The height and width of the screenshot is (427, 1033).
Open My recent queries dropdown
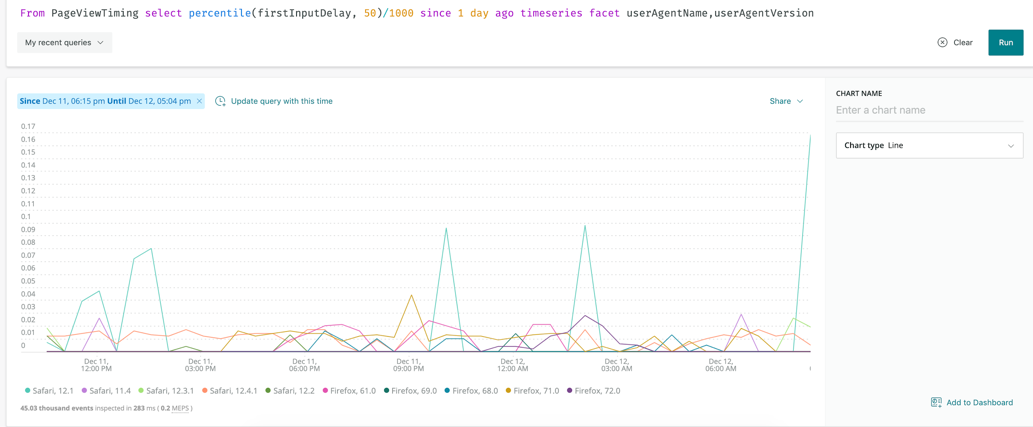[65, 42]
